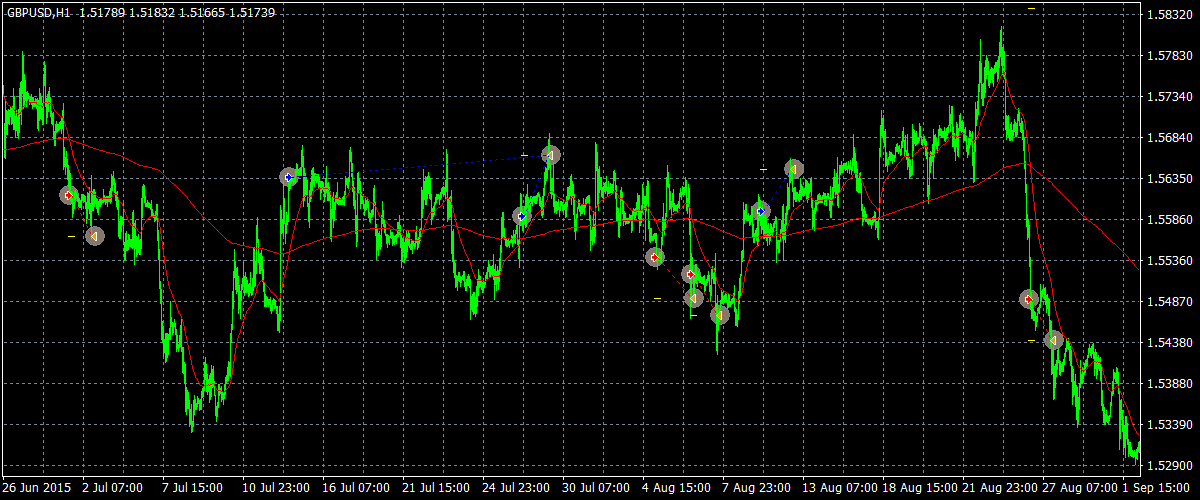1200x500 pixels.
Task: Click the second August sell marker near 1.55200
Action: pyautogui.click(x=690, y=273)
